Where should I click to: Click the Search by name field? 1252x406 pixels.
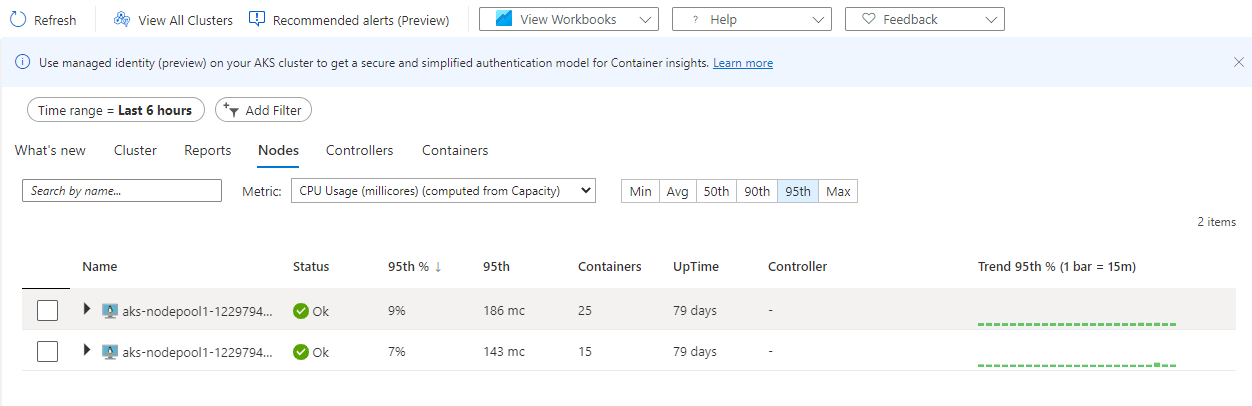pyautogui.click(x=122, y=191)
